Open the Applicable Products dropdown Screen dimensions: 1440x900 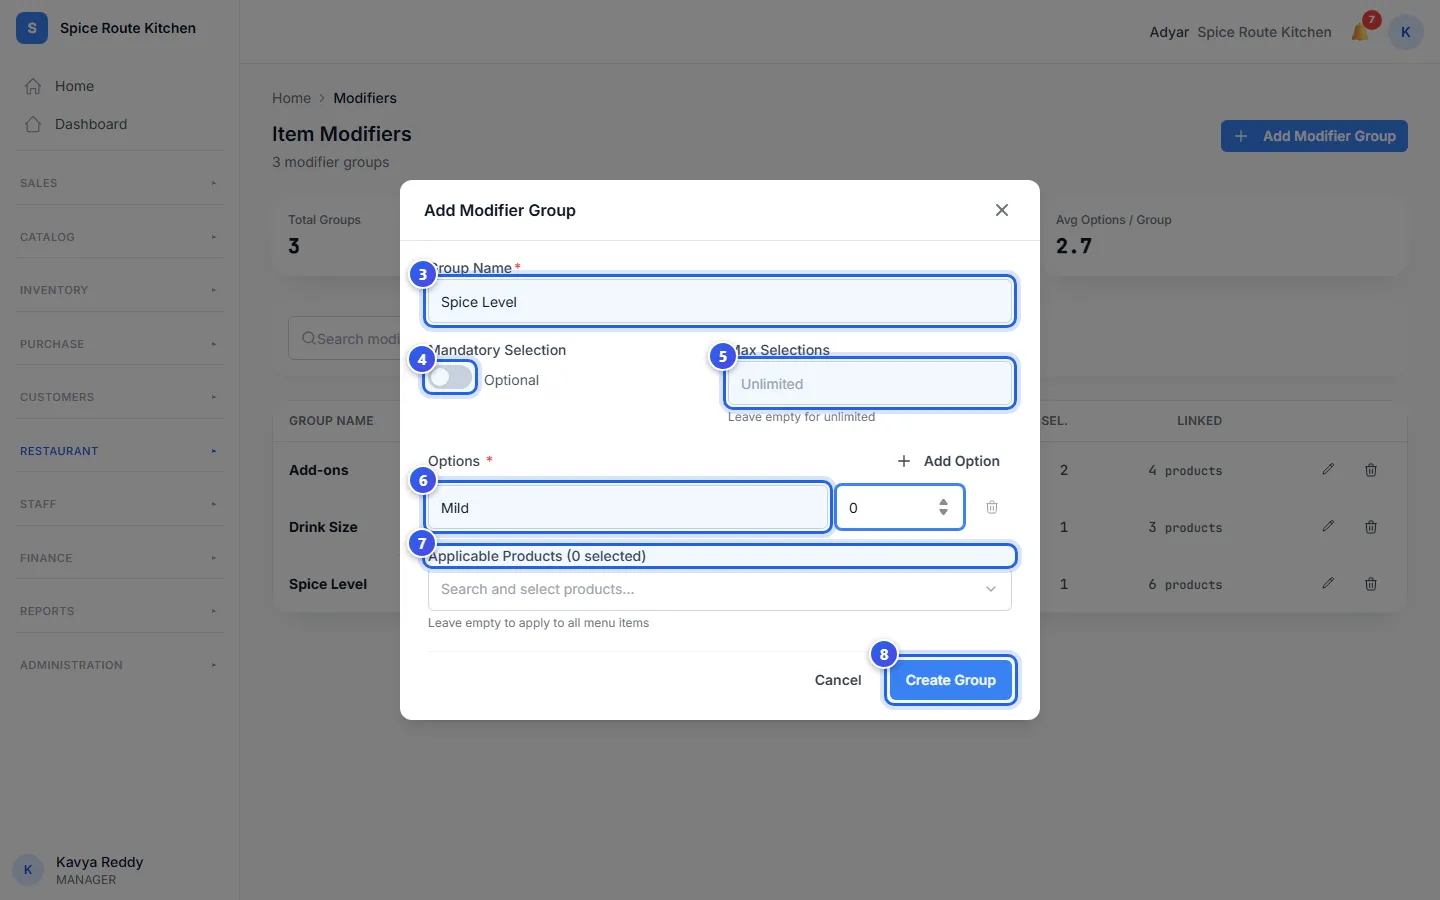(719, 589)
